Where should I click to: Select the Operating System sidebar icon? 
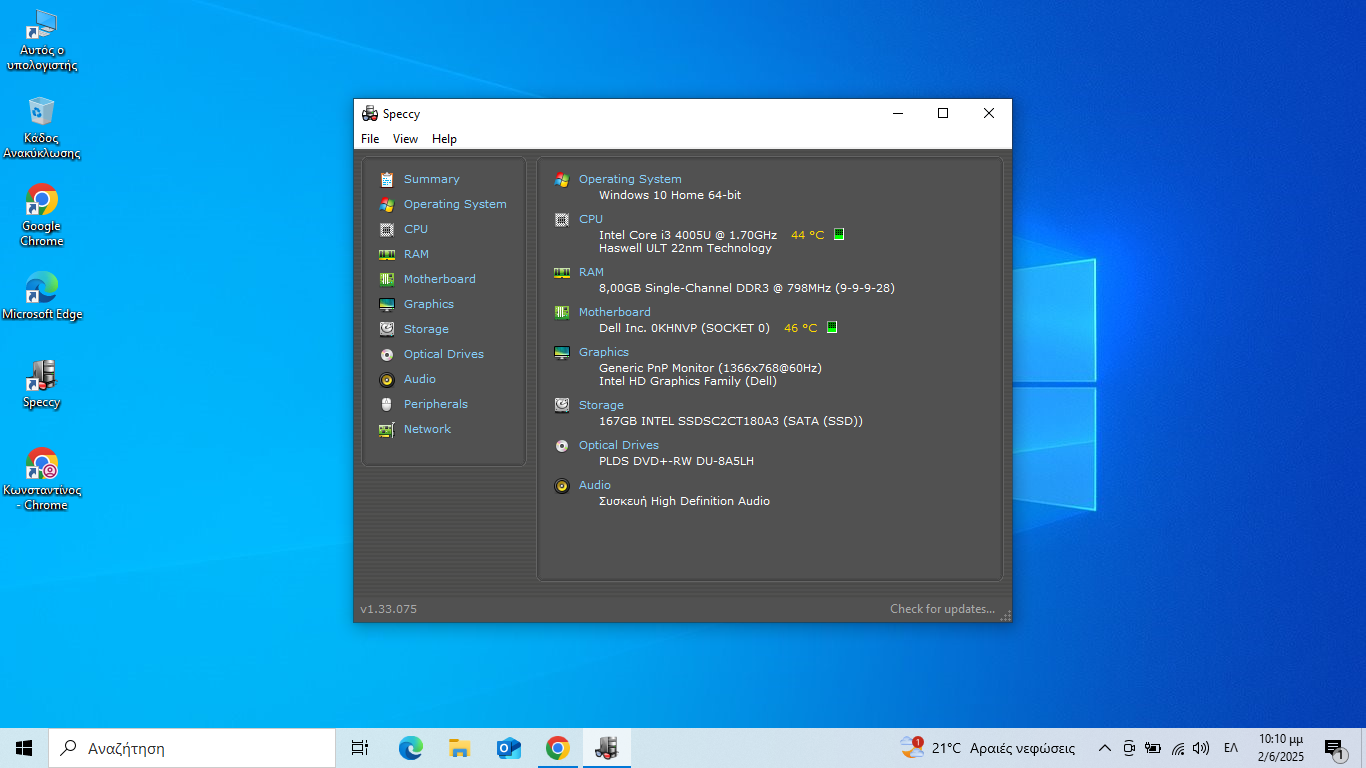[387, 204]
